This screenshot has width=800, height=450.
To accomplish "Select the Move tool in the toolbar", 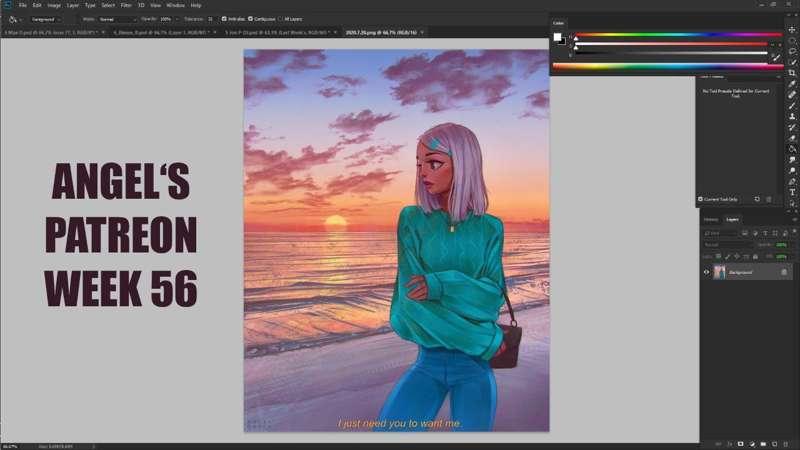I will (x=792, y=30).
